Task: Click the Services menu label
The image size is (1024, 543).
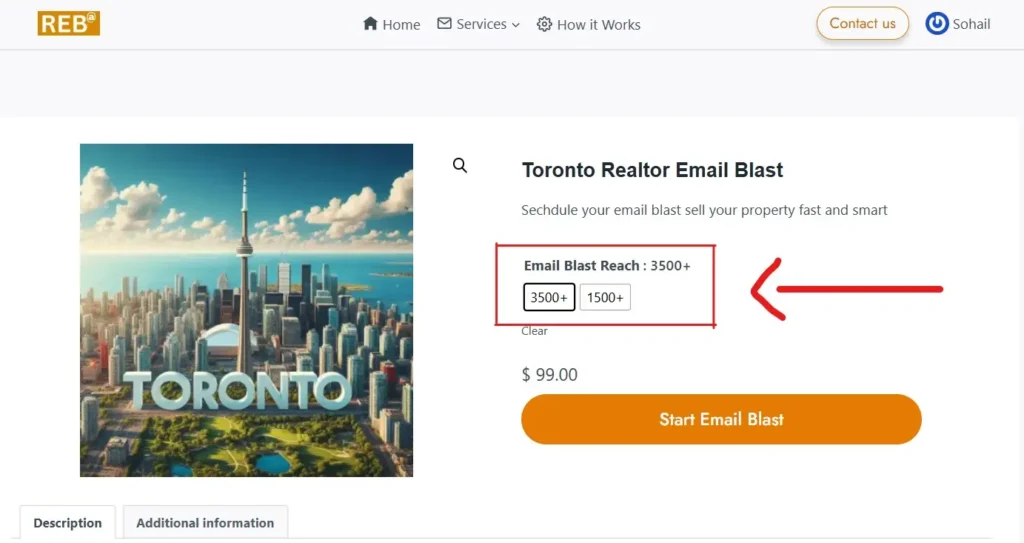Action: point(481,24)
